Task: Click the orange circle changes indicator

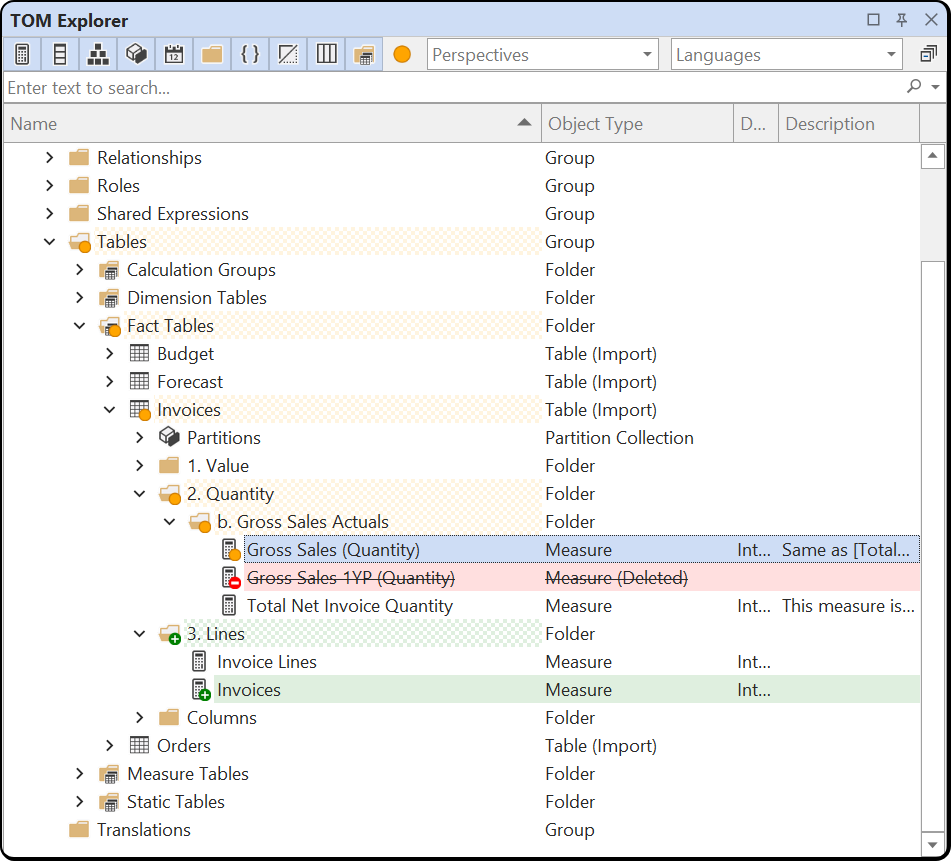Action: coord(402,55)
